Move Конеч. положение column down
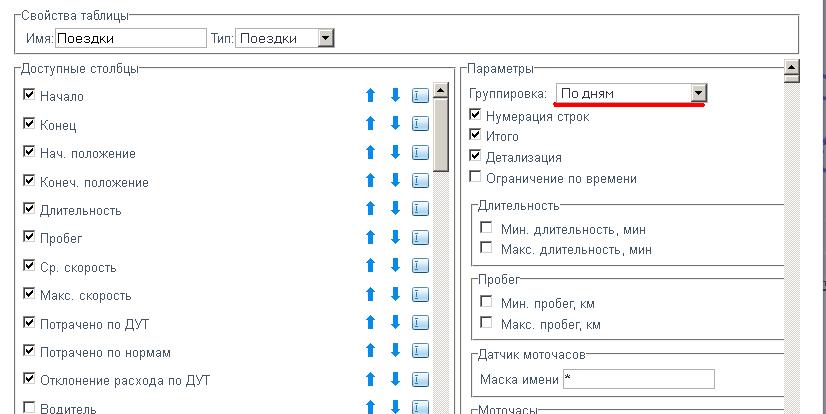The height and width of the screenshot is (414, 826). pyautogui.click(x=395, y=180)
